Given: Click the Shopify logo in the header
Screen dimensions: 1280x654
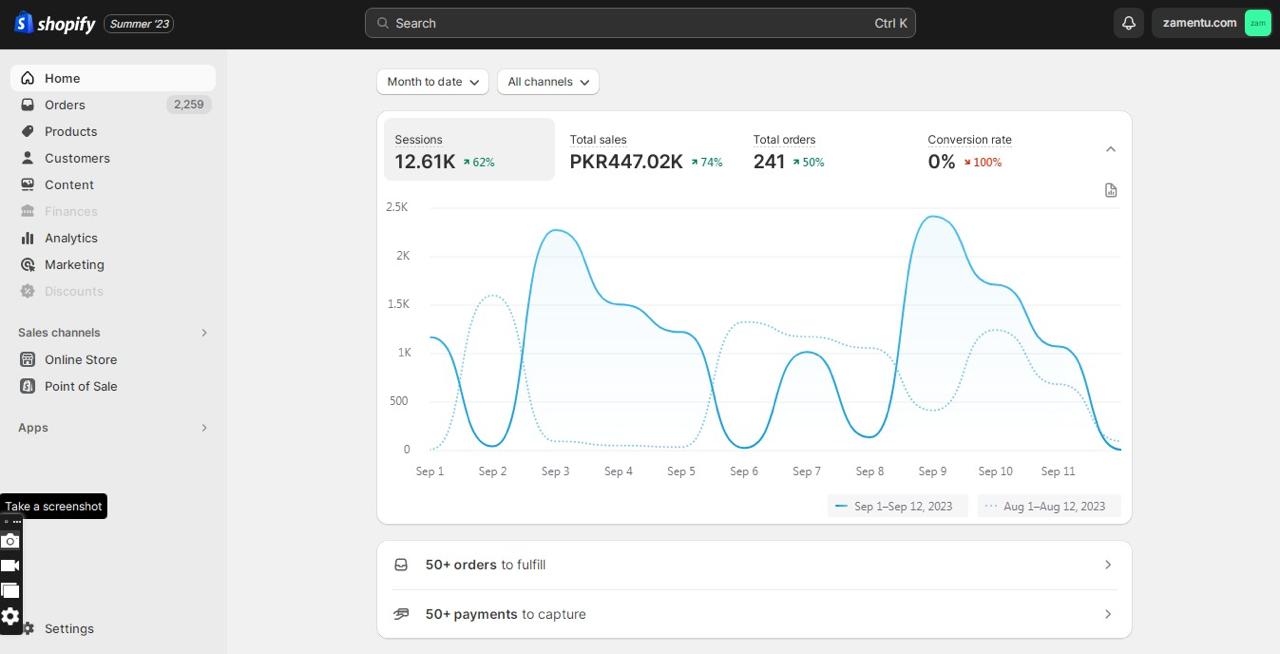Looking at the screenshot, I should coord(55,23).
